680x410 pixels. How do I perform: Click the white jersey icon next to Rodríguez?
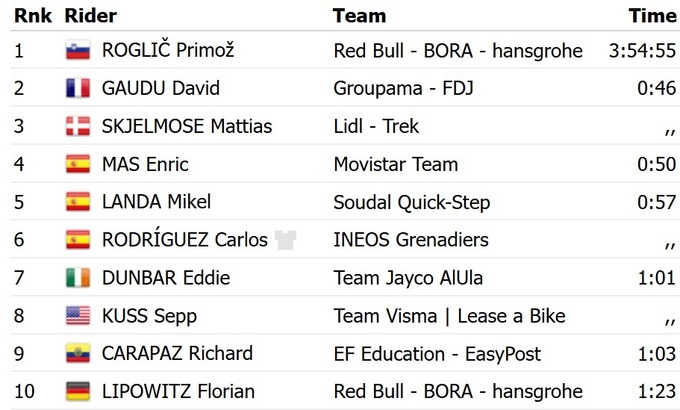click(286, 240)
